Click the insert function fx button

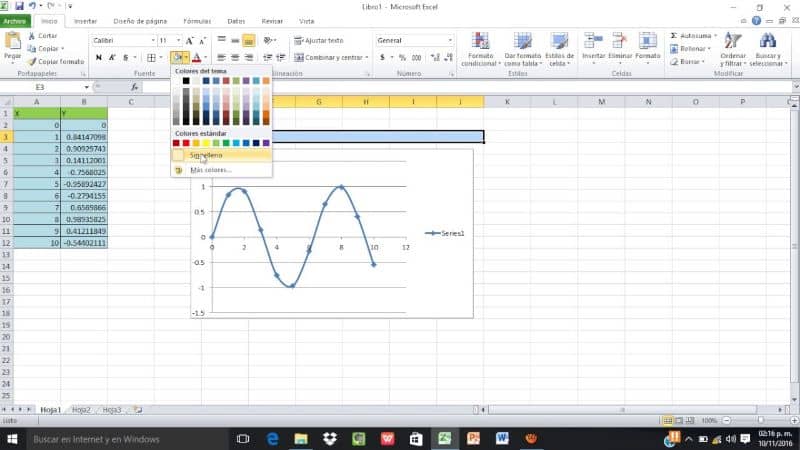(134, 87)
